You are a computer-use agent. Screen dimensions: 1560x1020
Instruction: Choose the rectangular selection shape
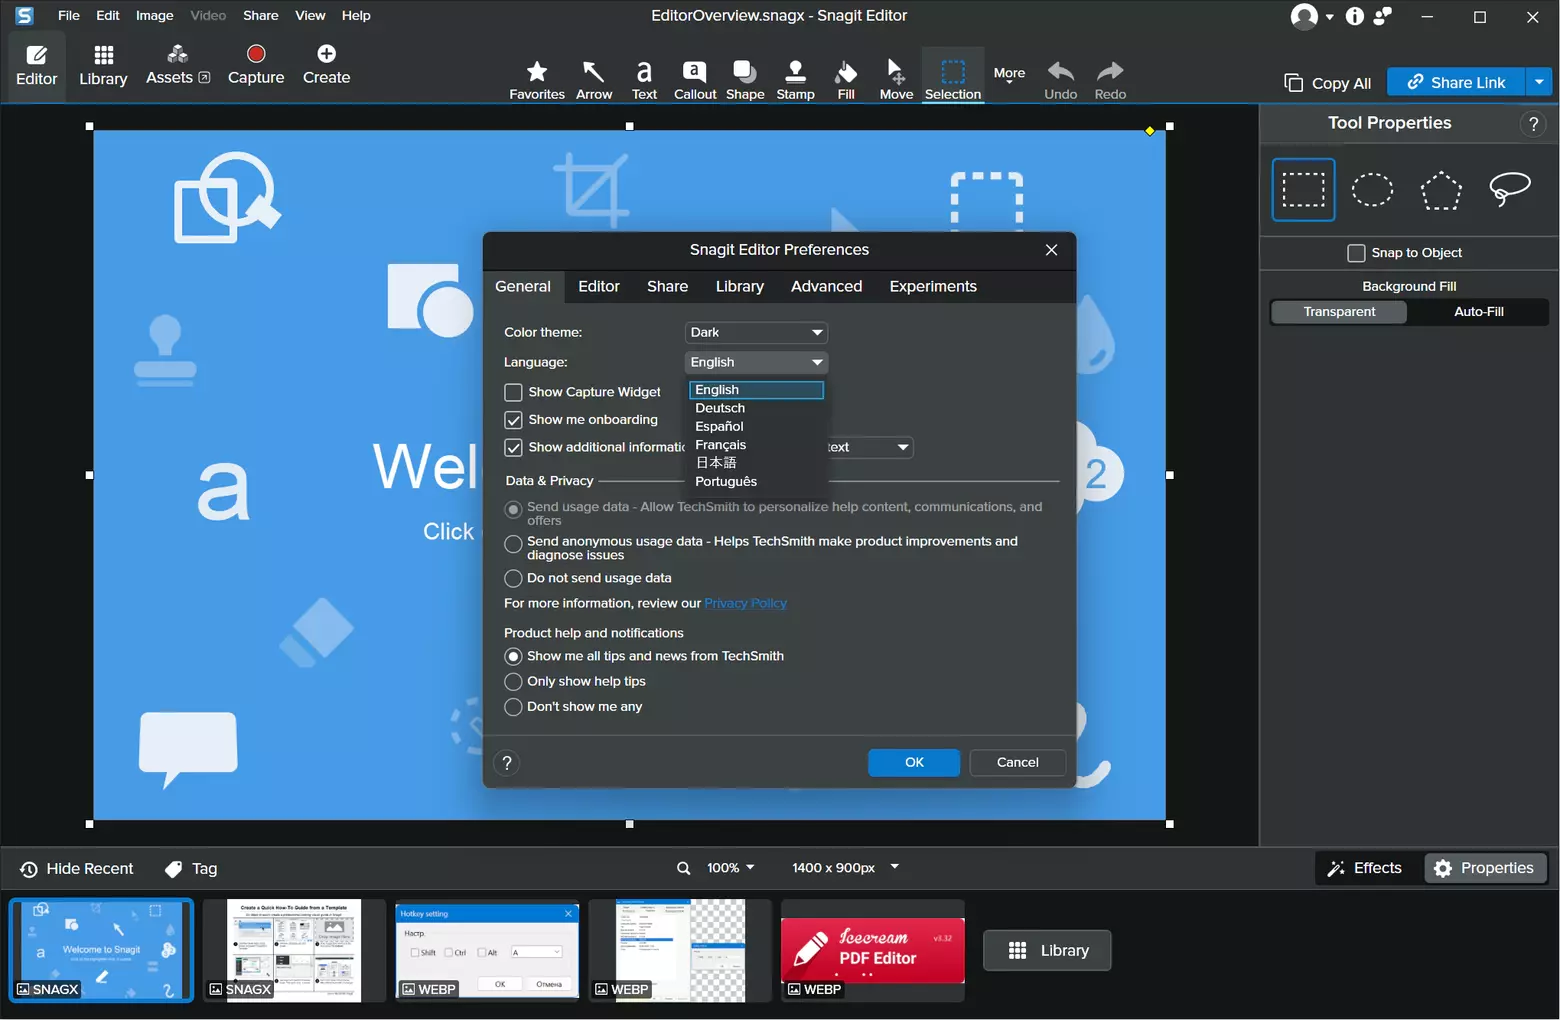1303,189
